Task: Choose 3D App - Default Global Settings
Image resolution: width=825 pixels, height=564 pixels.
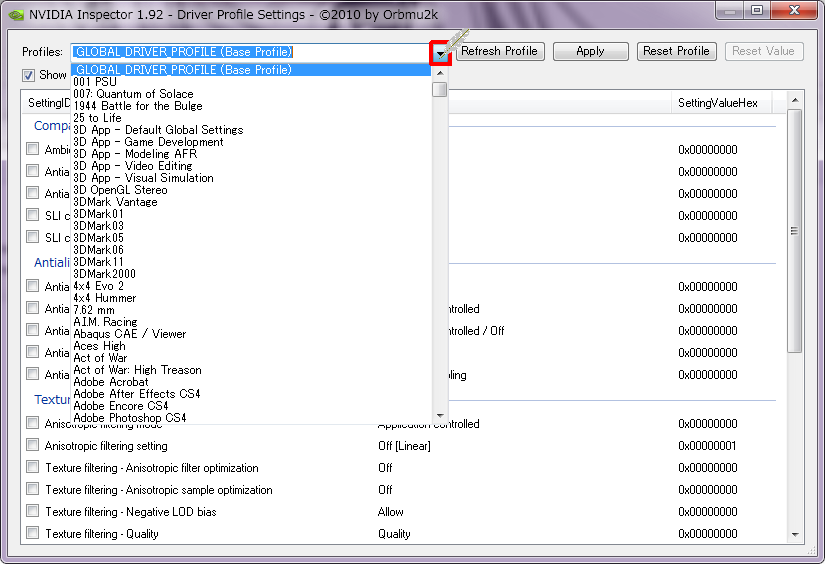Action: [x=251, y=130]
